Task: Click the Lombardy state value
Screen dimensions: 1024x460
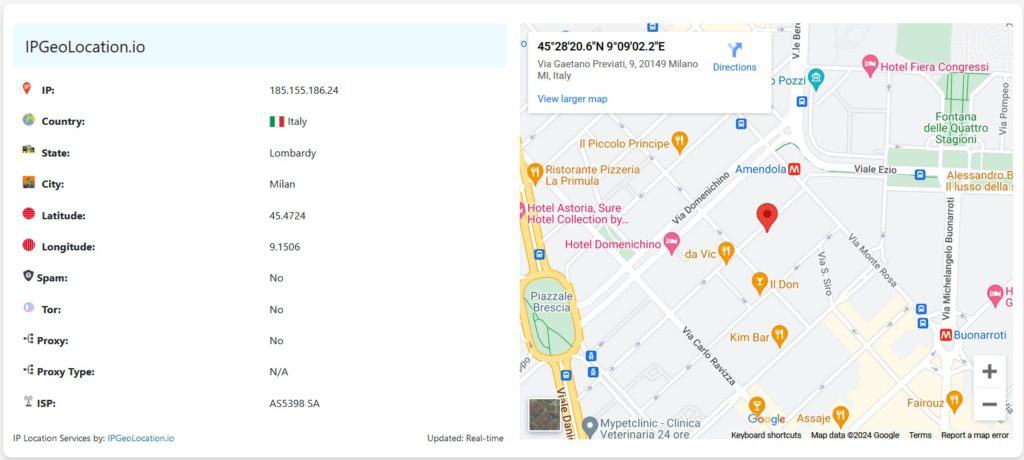Action: tap(293, 153)
